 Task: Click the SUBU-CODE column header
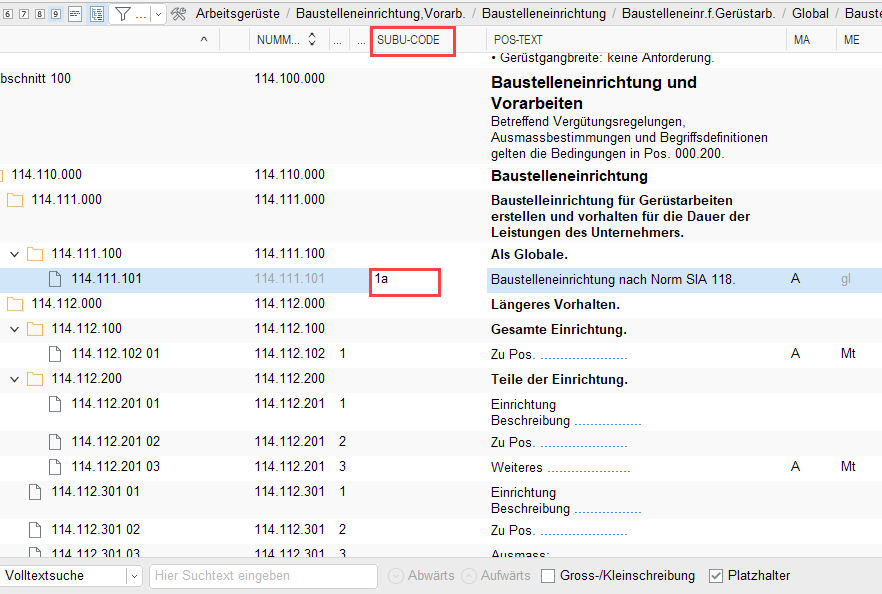pyautogui.click(x=408, y=40)
